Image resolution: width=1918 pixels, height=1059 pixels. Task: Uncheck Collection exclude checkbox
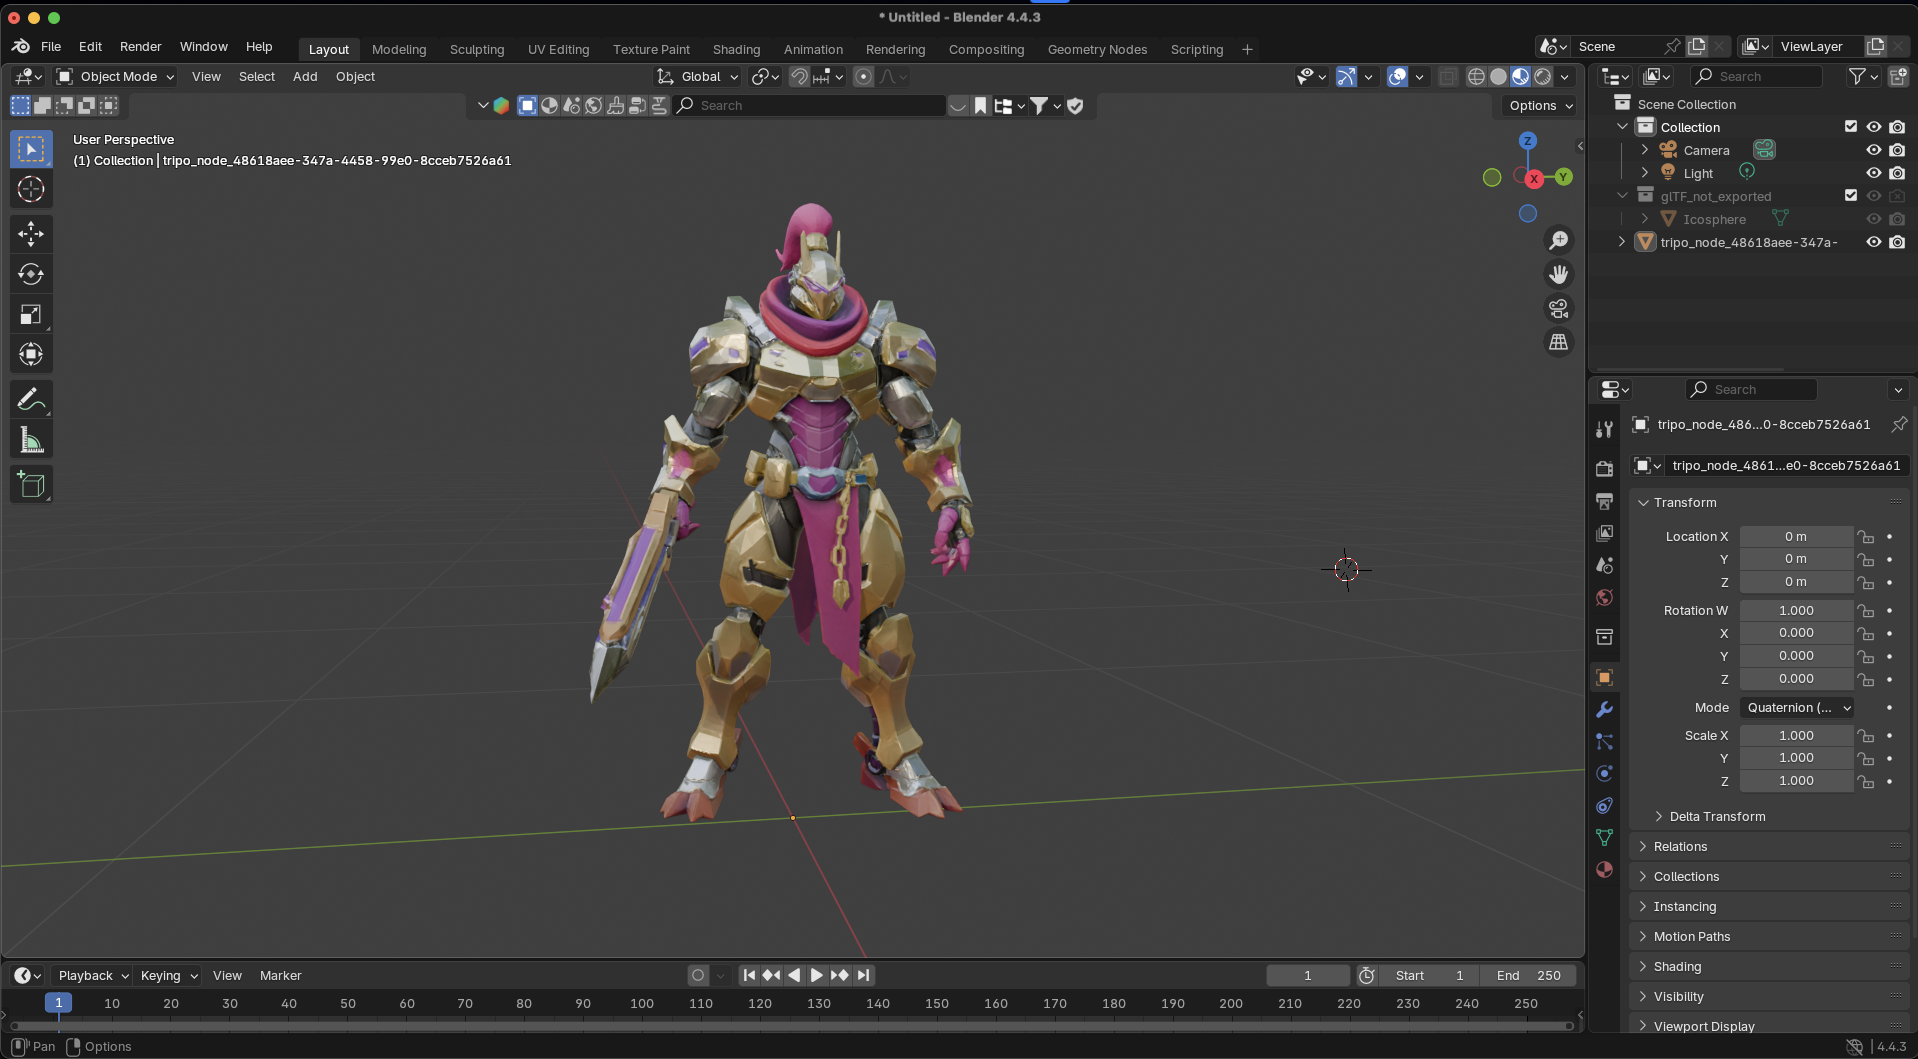click(x=1851, y=127)
